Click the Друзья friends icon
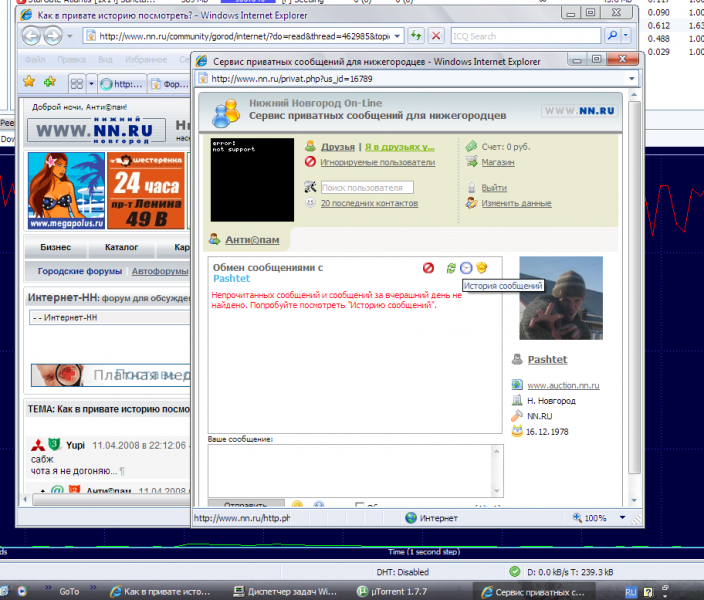 [x=310, y=146]
